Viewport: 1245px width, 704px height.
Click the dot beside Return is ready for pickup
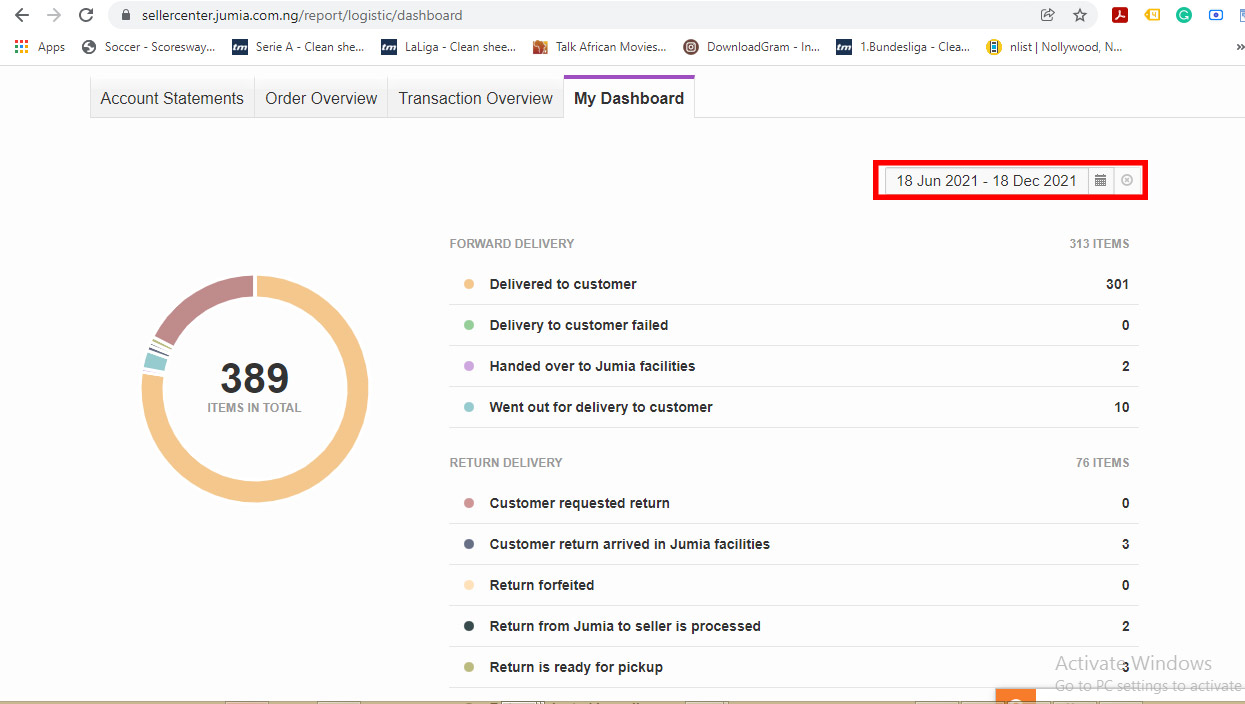click(469, 667)
